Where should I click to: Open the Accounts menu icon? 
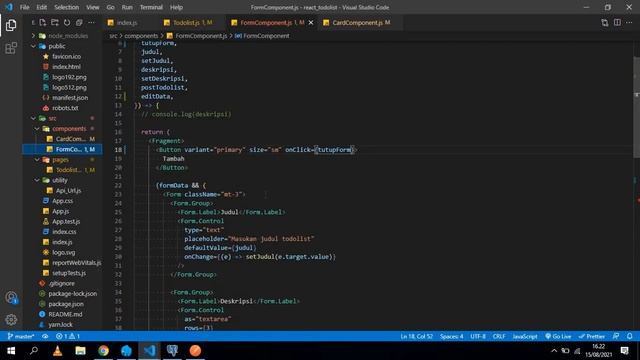coord(11,298)
